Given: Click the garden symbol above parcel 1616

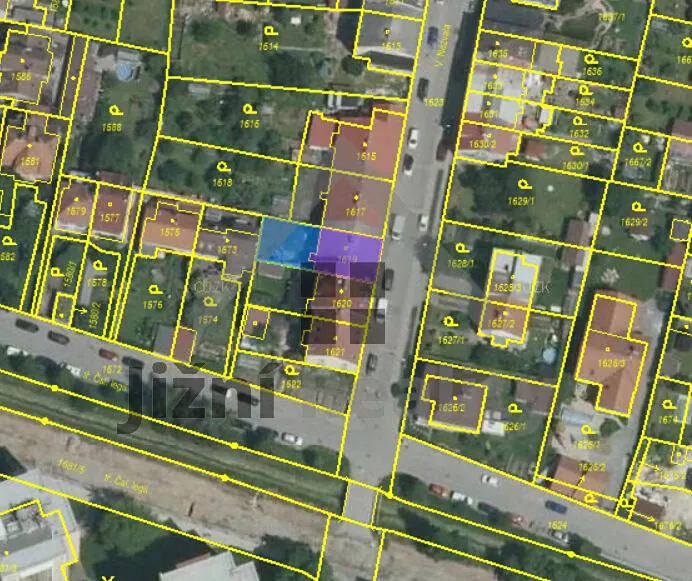Looking at the screenshot, I should click(x=250, y=109).
